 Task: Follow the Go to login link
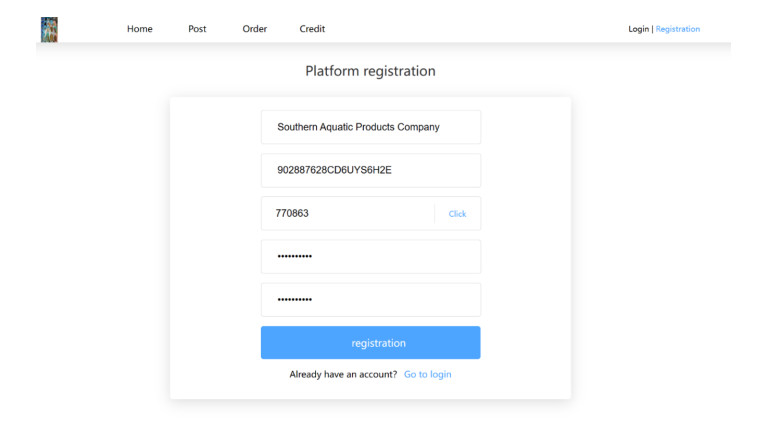[427, 374]
